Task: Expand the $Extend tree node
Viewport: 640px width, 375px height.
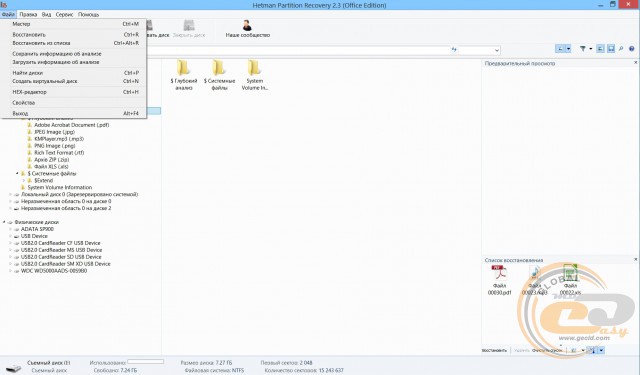Action: click(x=24, y=181)
